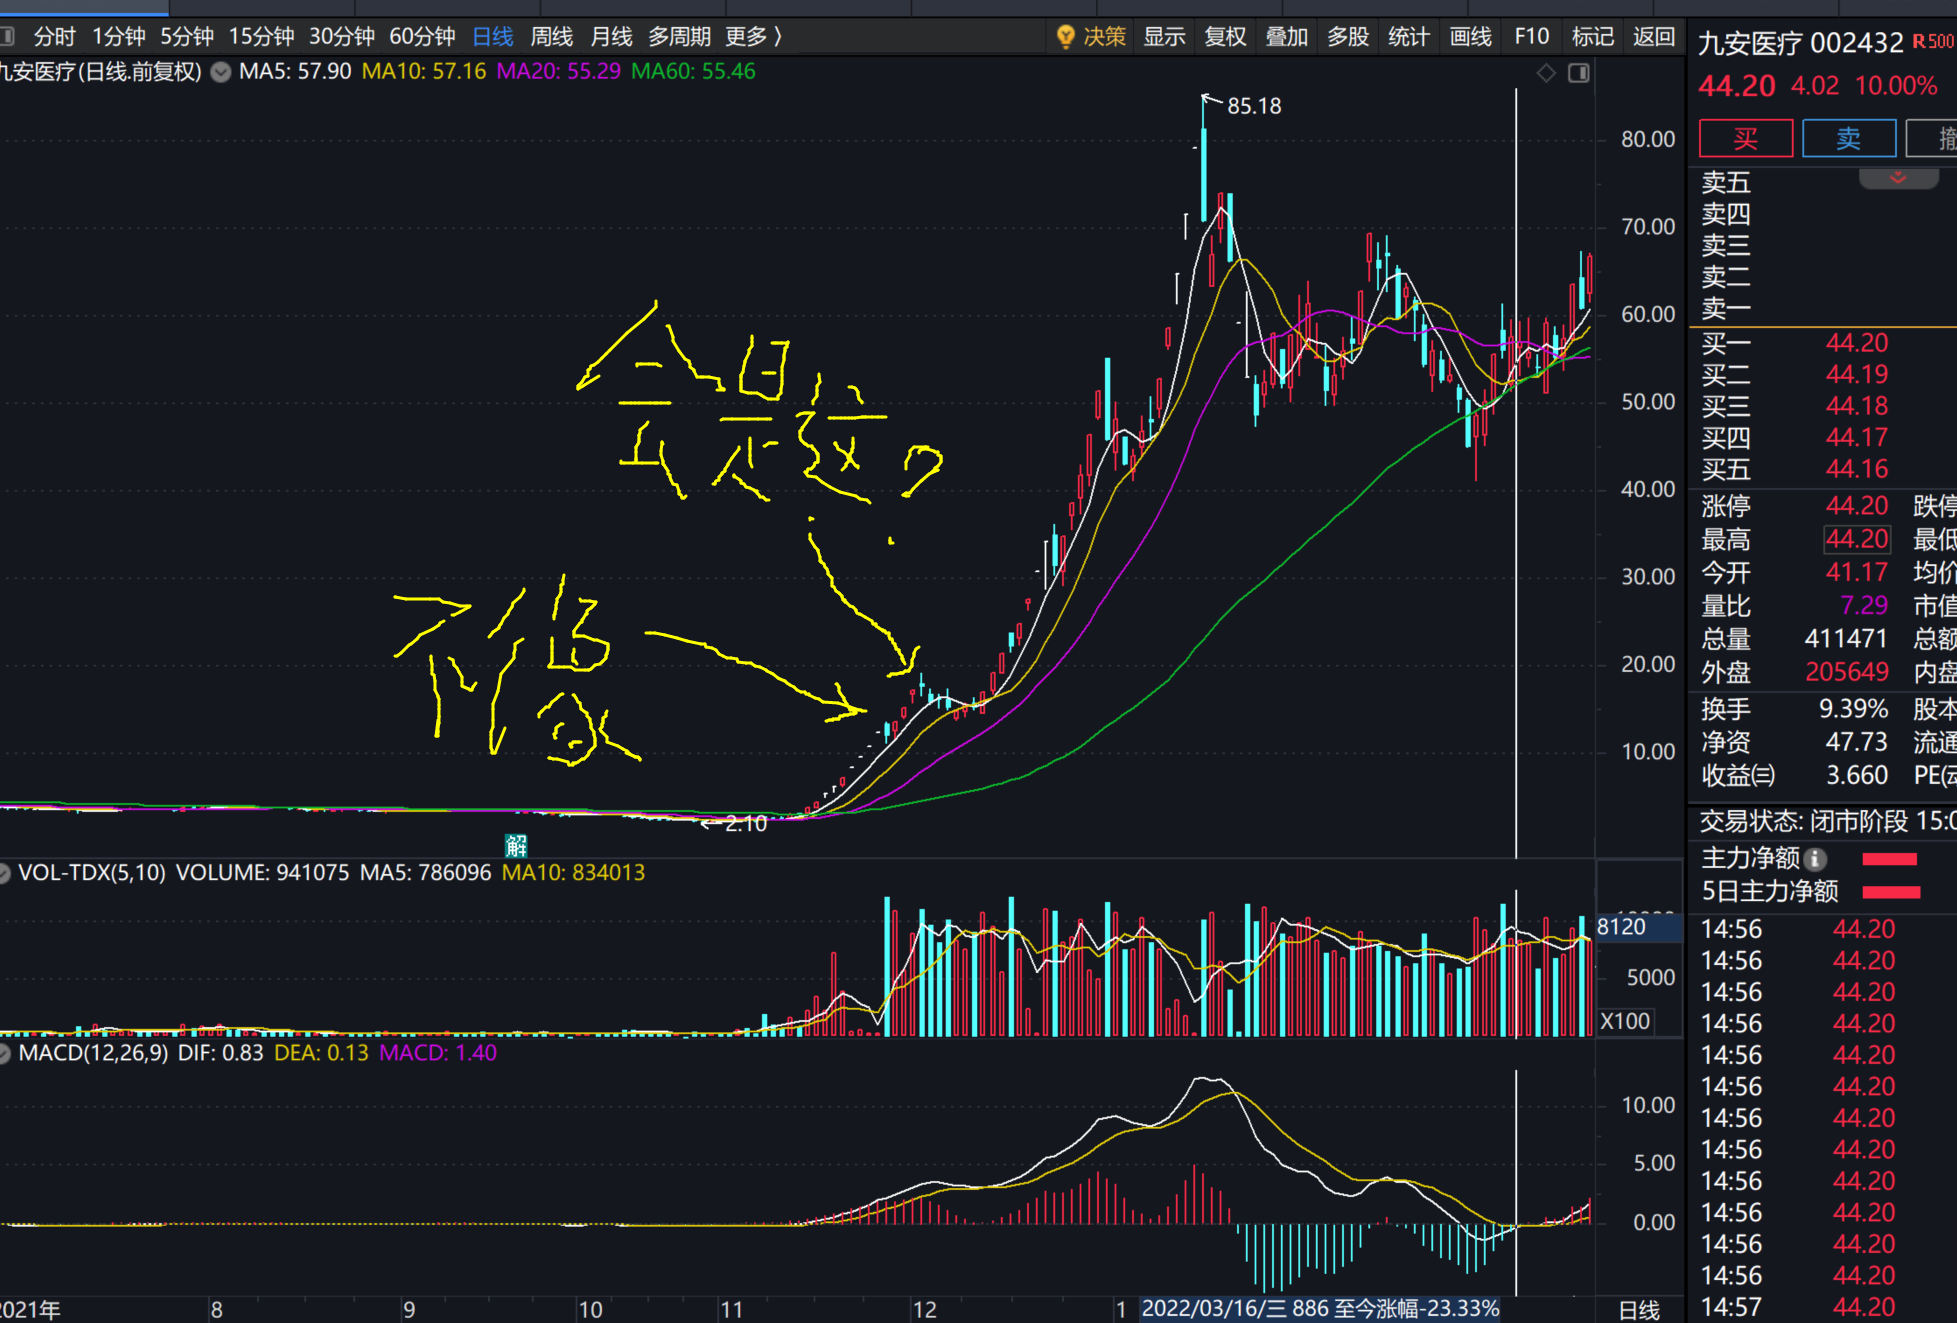Screen dimensions: 1957x1323
Task: Click the 决策 lightbulb icon
Action: pos(1065,37)
